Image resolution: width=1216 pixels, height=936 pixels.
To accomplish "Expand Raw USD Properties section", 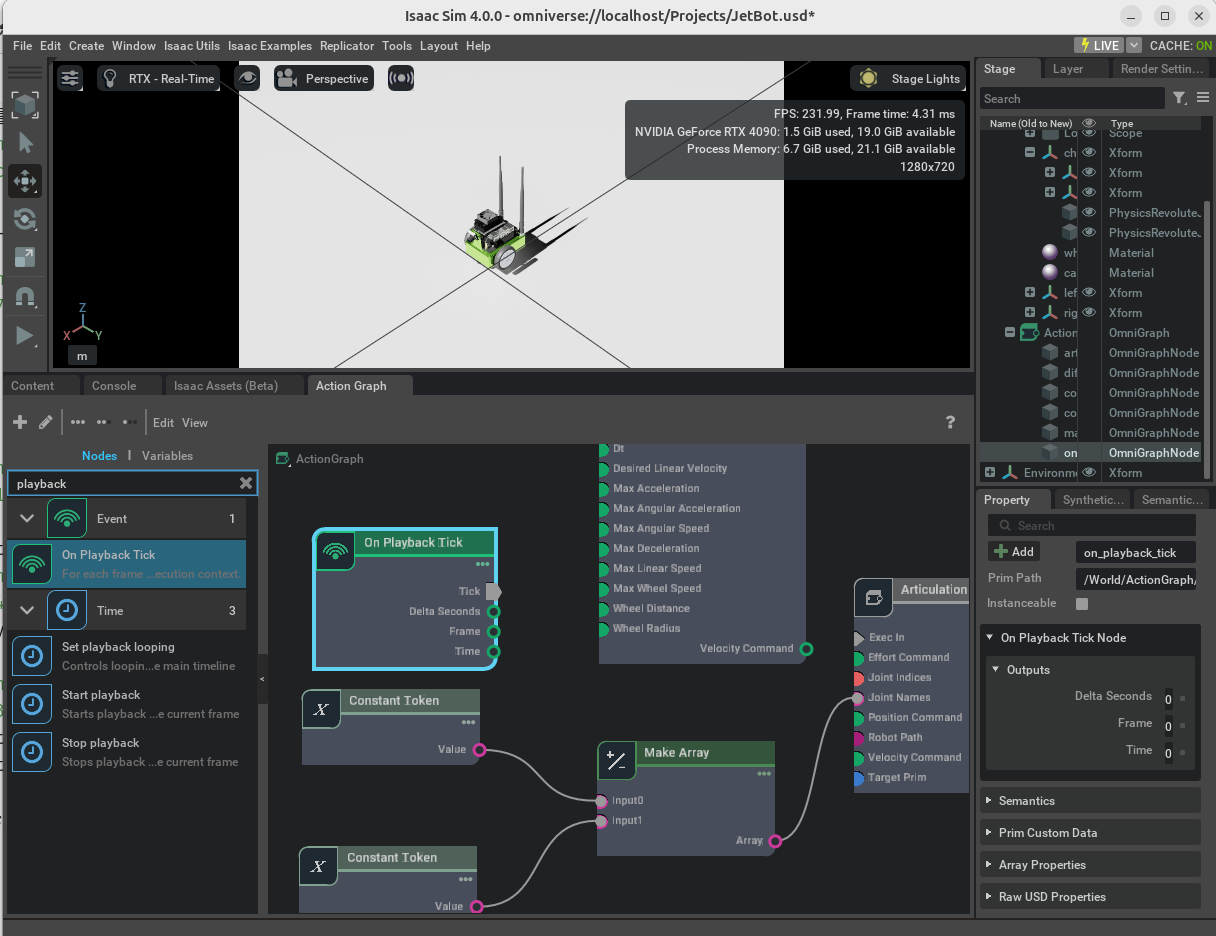I will click(x=1090, y=896).
